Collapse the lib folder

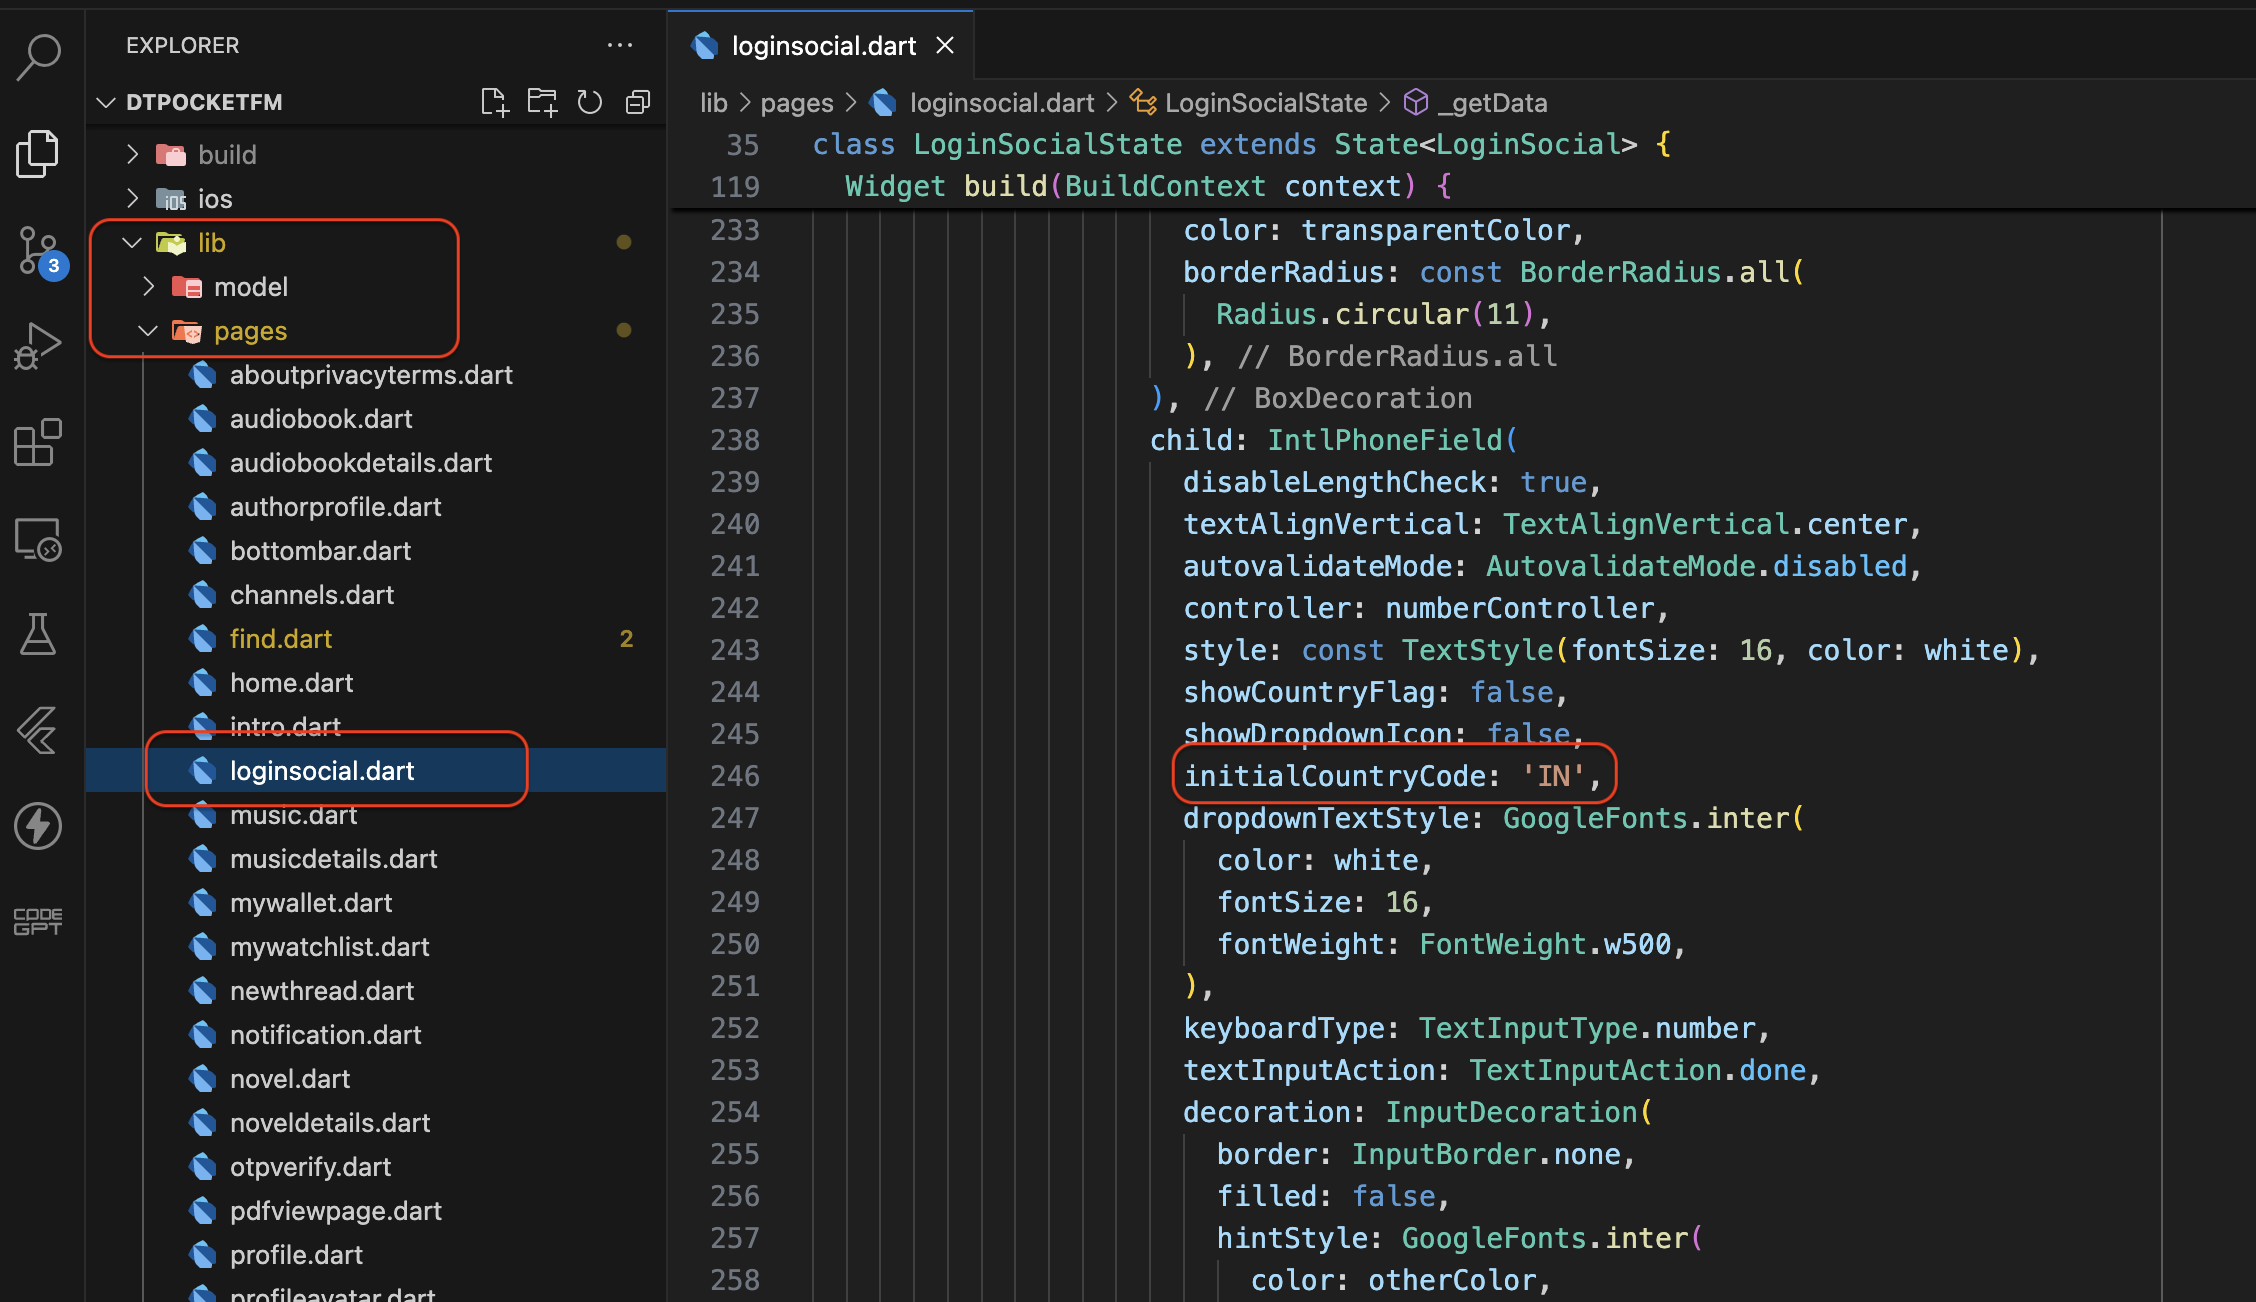click(132, 242)
